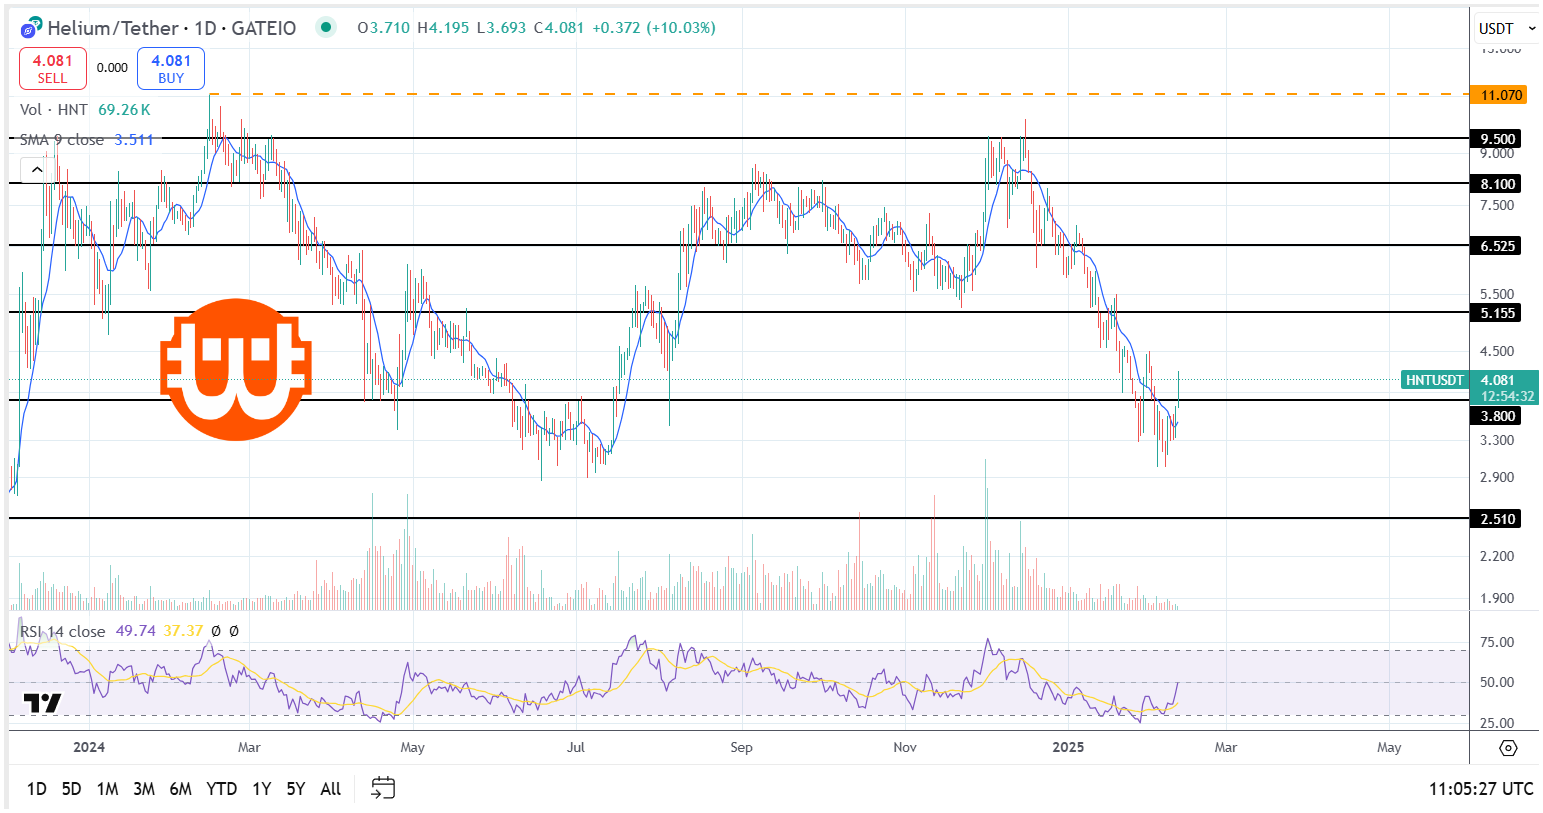
Task: Click the SMA 9 close legend
Action: coord(62,140)
